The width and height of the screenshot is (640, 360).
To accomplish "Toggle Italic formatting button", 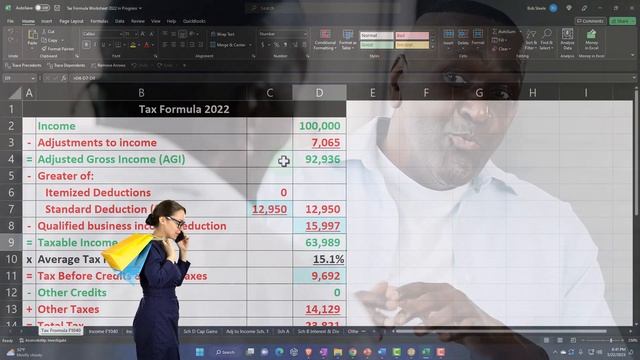I will [x=95, y=45].
